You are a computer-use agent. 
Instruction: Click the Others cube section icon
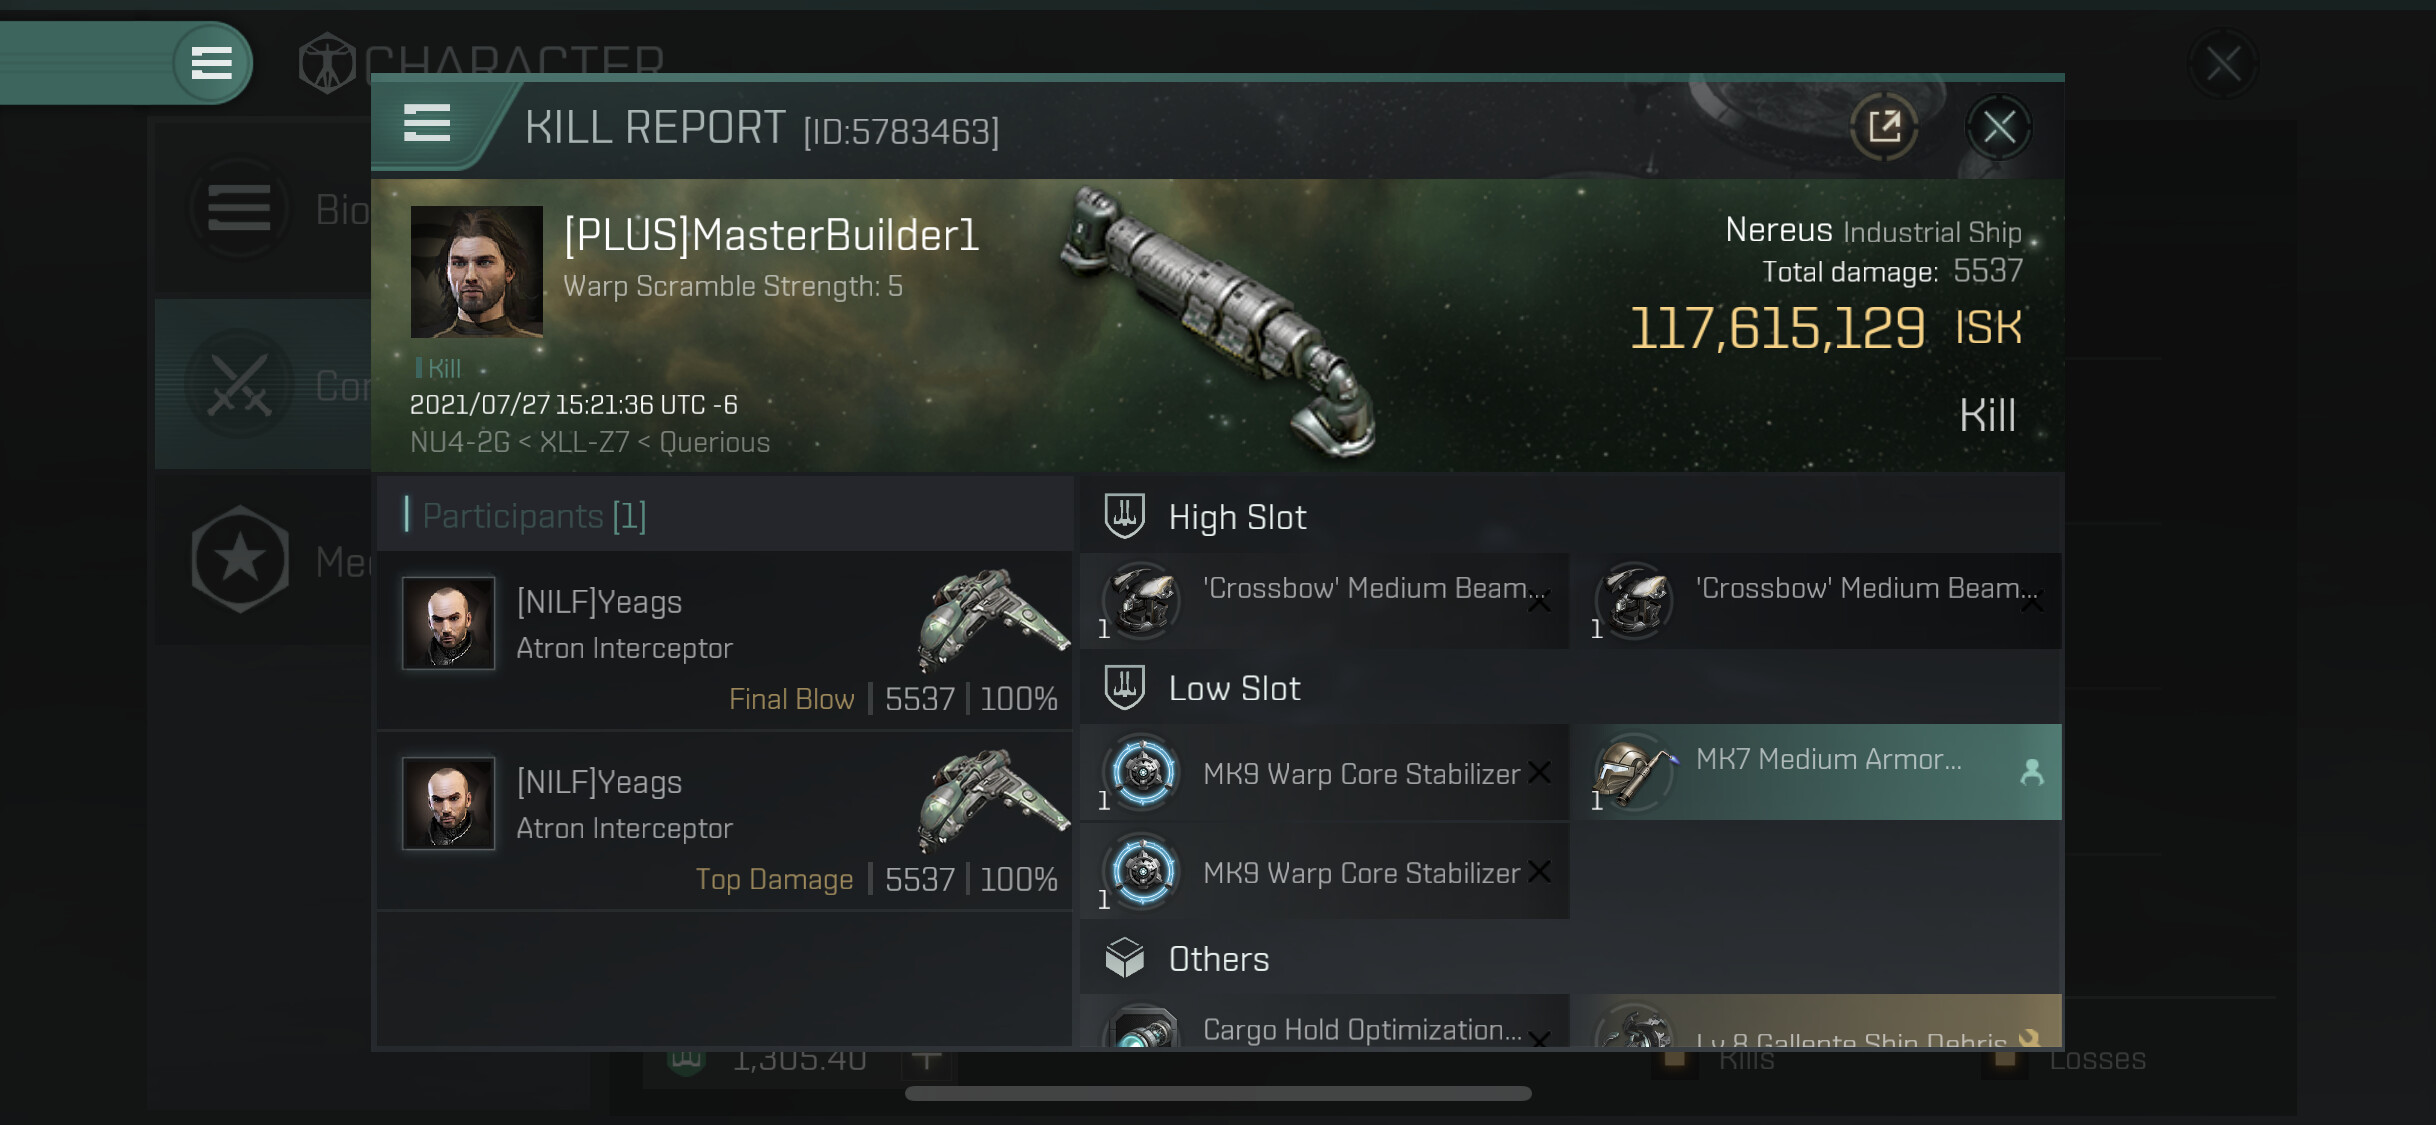pos(1124,958)
